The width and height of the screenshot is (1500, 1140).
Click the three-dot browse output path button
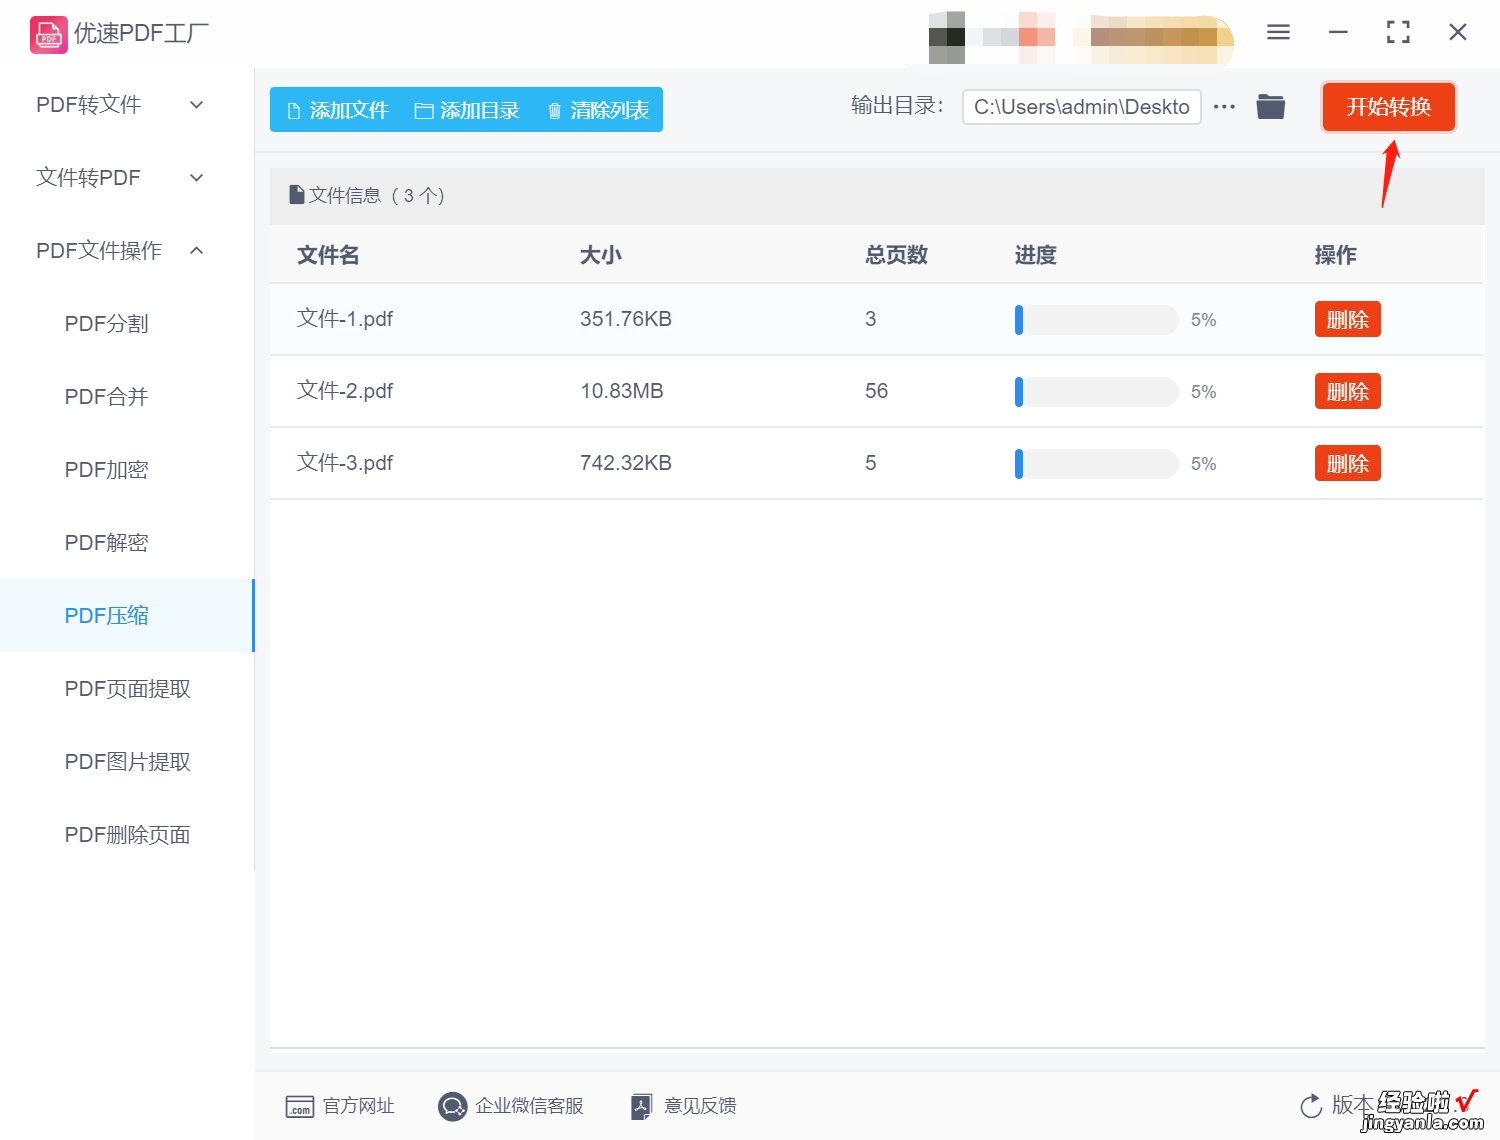point(1224,107)
